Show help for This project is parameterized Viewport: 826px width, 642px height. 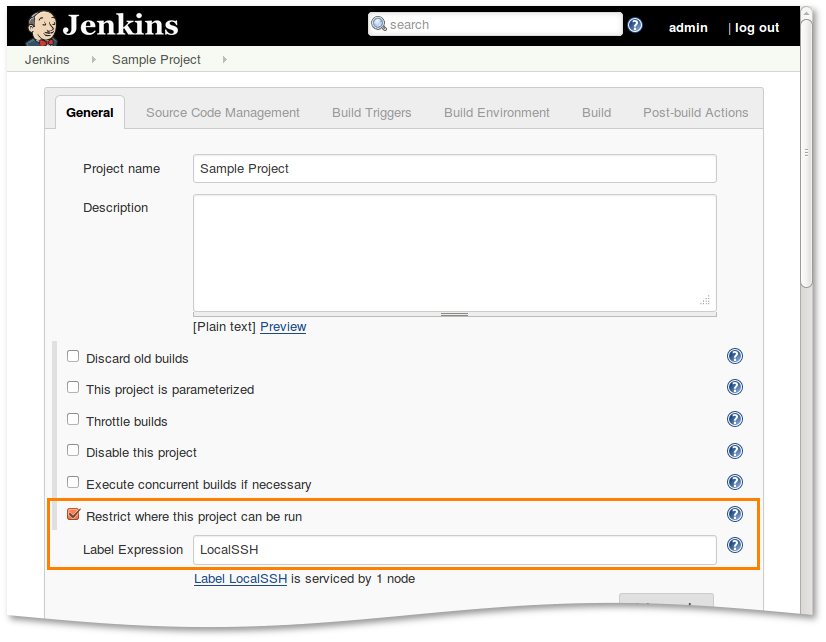point(735,388)
